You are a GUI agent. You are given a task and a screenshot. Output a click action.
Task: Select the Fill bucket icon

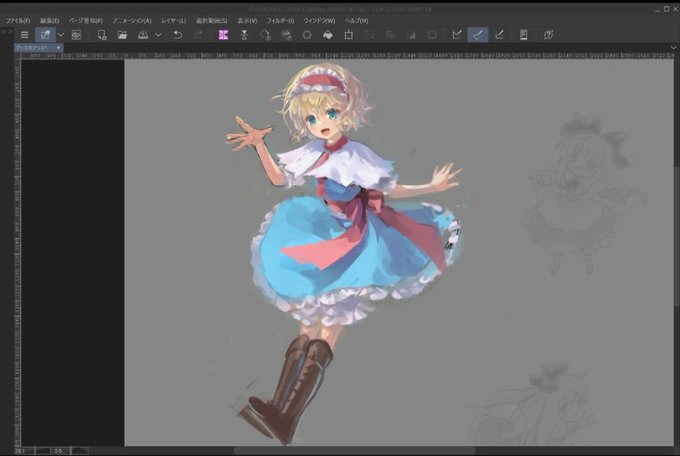328,35
